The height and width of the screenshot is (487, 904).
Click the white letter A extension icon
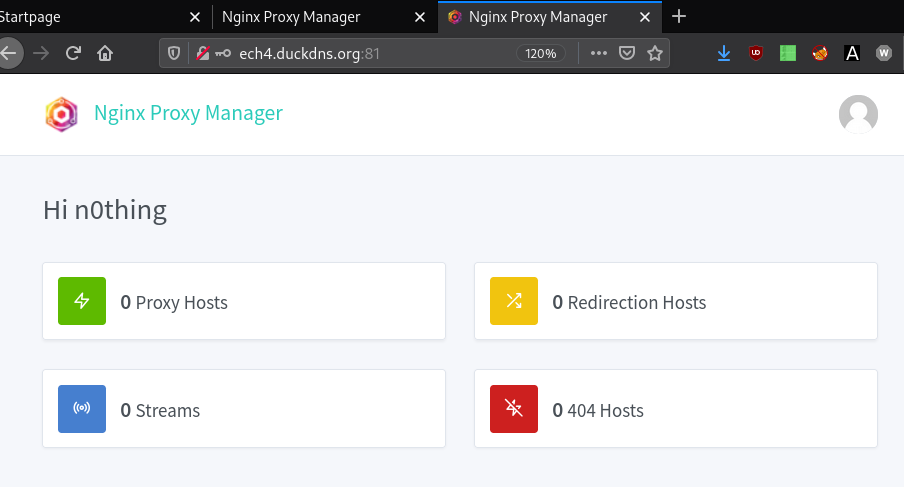point(852,54)
